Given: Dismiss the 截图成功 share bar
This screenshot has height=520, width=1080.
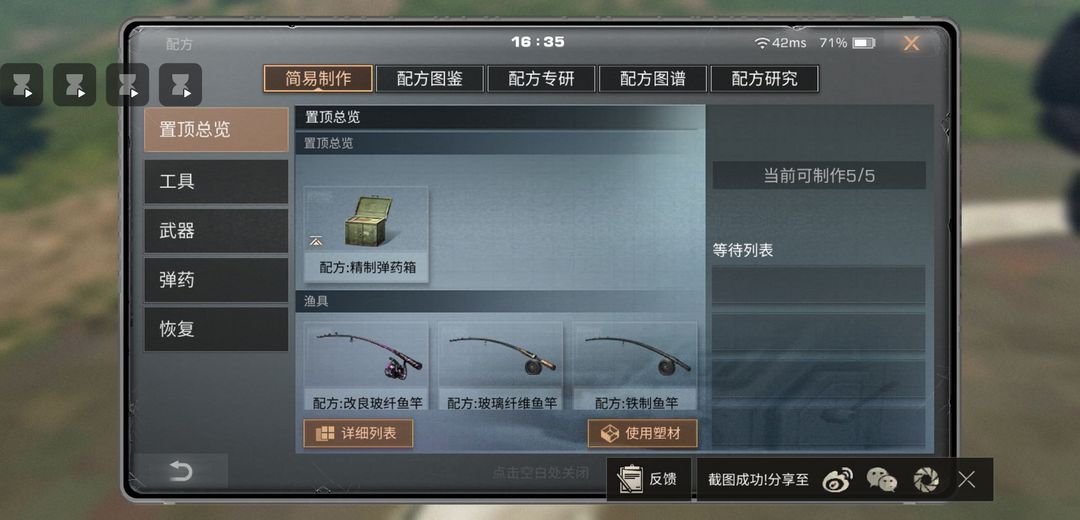Looking at the screenshot, I should click(966, 480).
